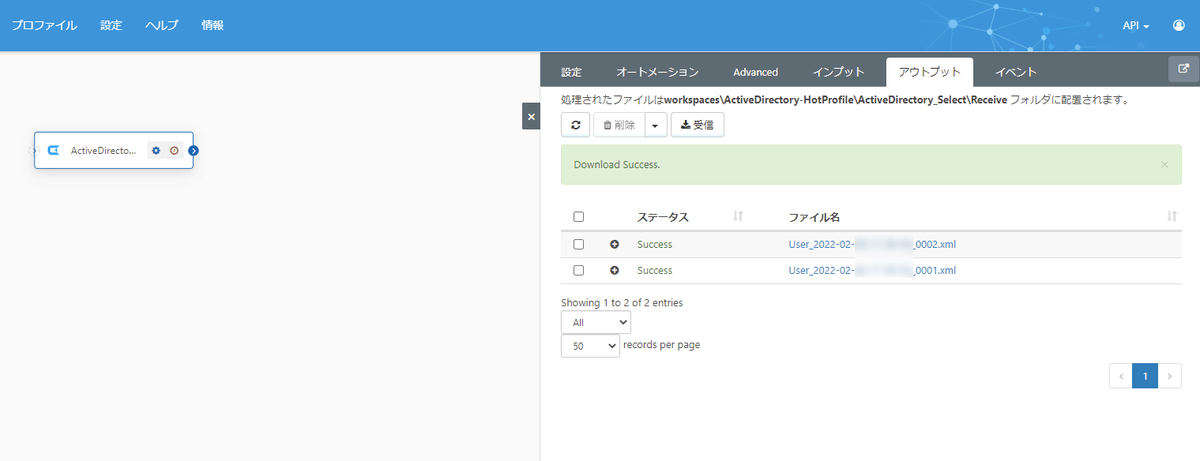
Task: Click the ActiveDirectory connector logo icon
Action: (54, 151)
